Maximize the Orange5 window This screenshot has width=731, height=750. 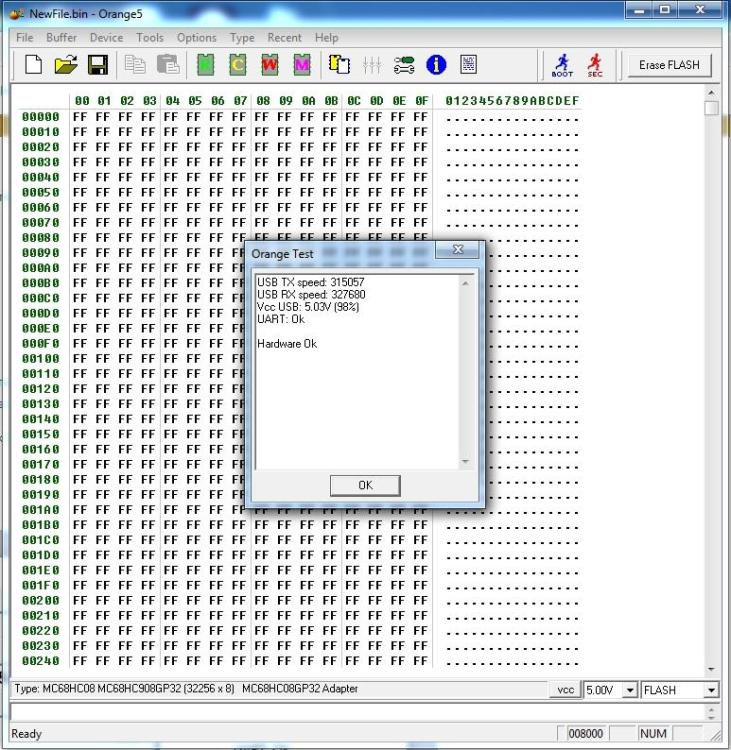(x=665, y=10)
